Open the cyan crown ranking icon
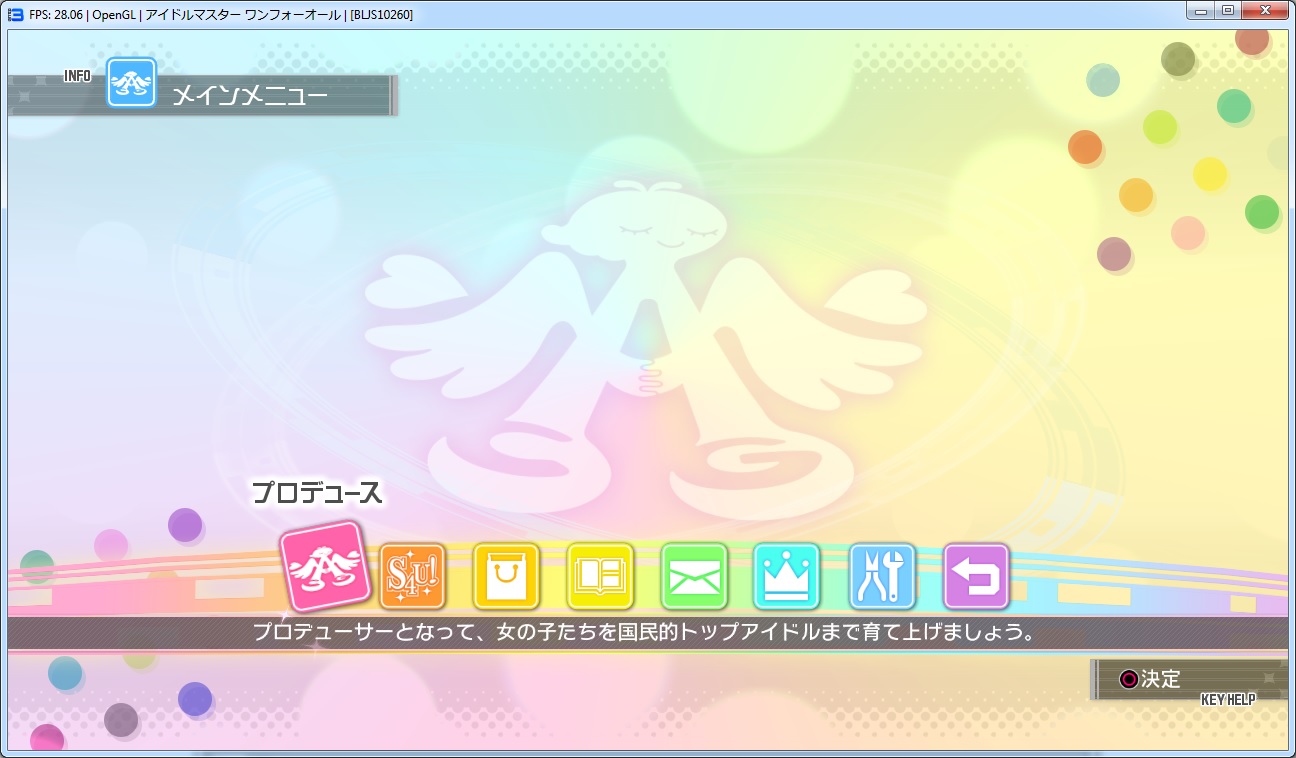This screenshot has height=758, width=1296. click(x=787, y=576)
